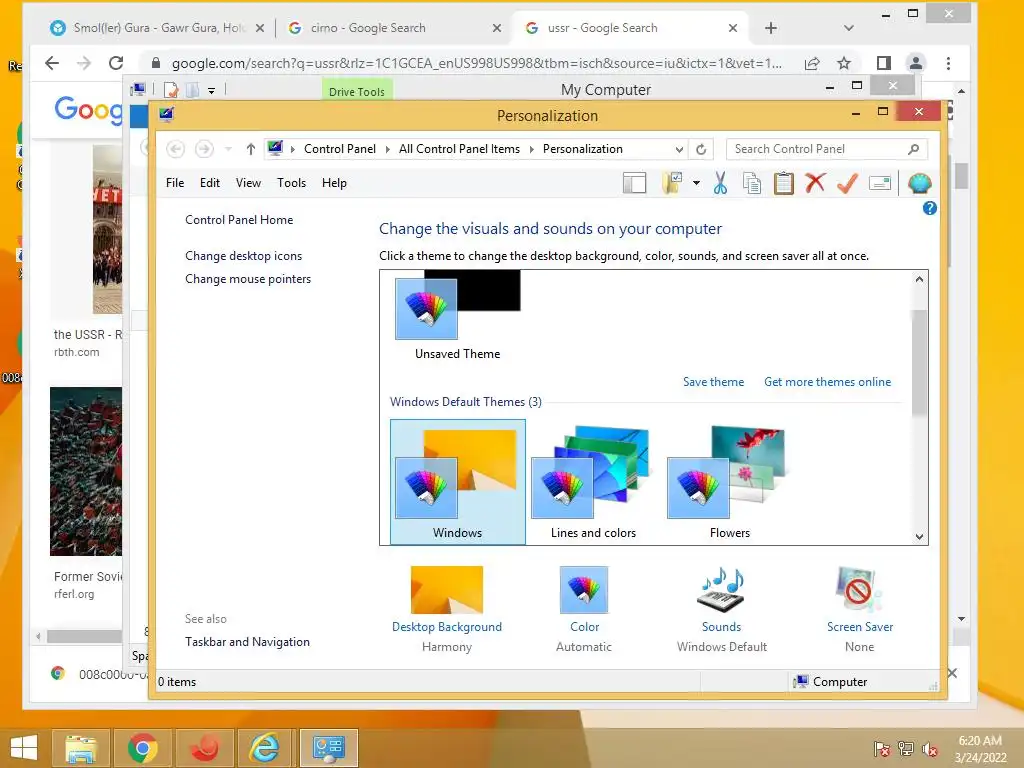
Task: Open Chrome profile avatar icon
Action: click(916, 63)
